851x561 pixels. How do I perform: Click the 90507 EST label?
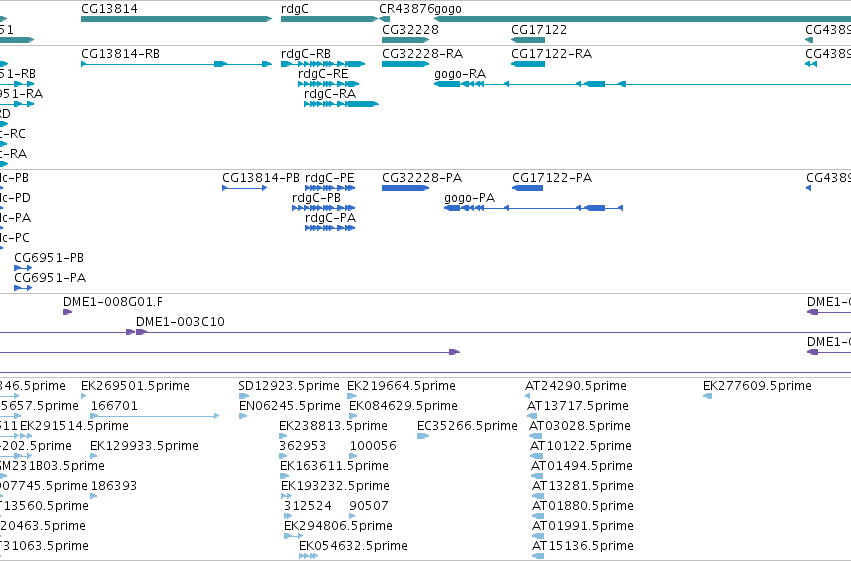point(369,506)
